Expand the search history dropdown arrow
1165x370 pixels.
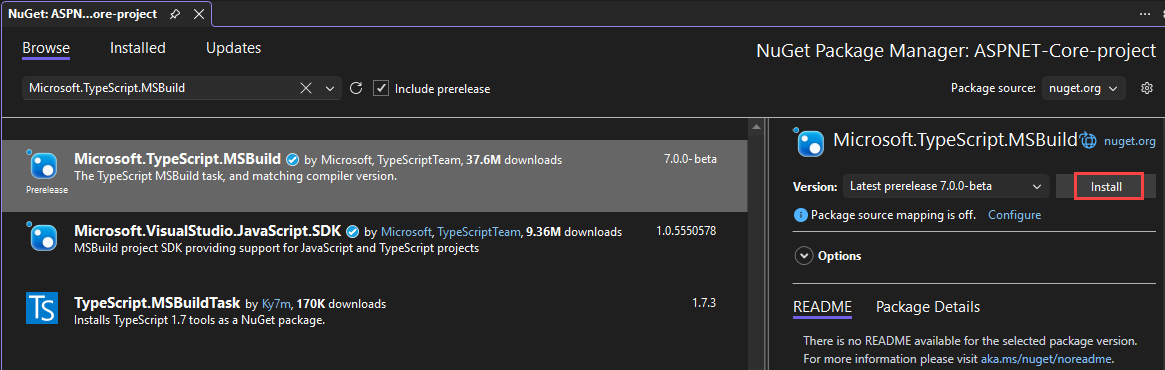pyautogui.click(x=331, y=88)
